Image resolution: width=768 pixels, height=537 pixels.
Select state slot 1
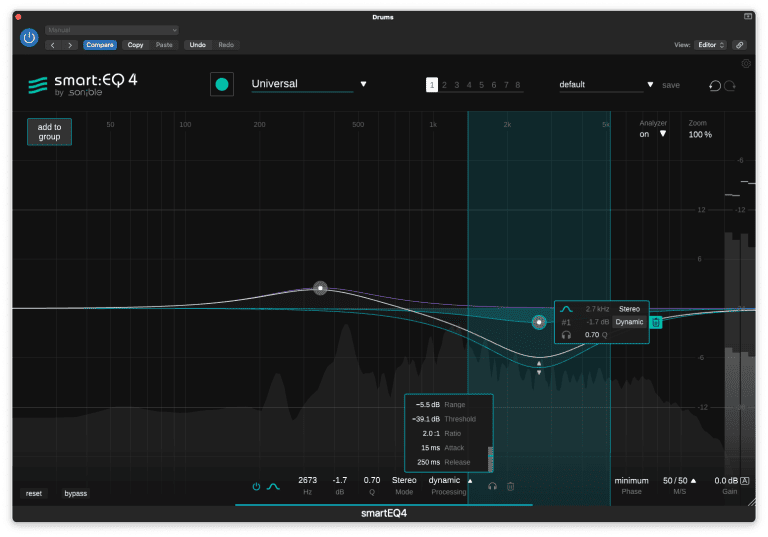click(432, 85)
